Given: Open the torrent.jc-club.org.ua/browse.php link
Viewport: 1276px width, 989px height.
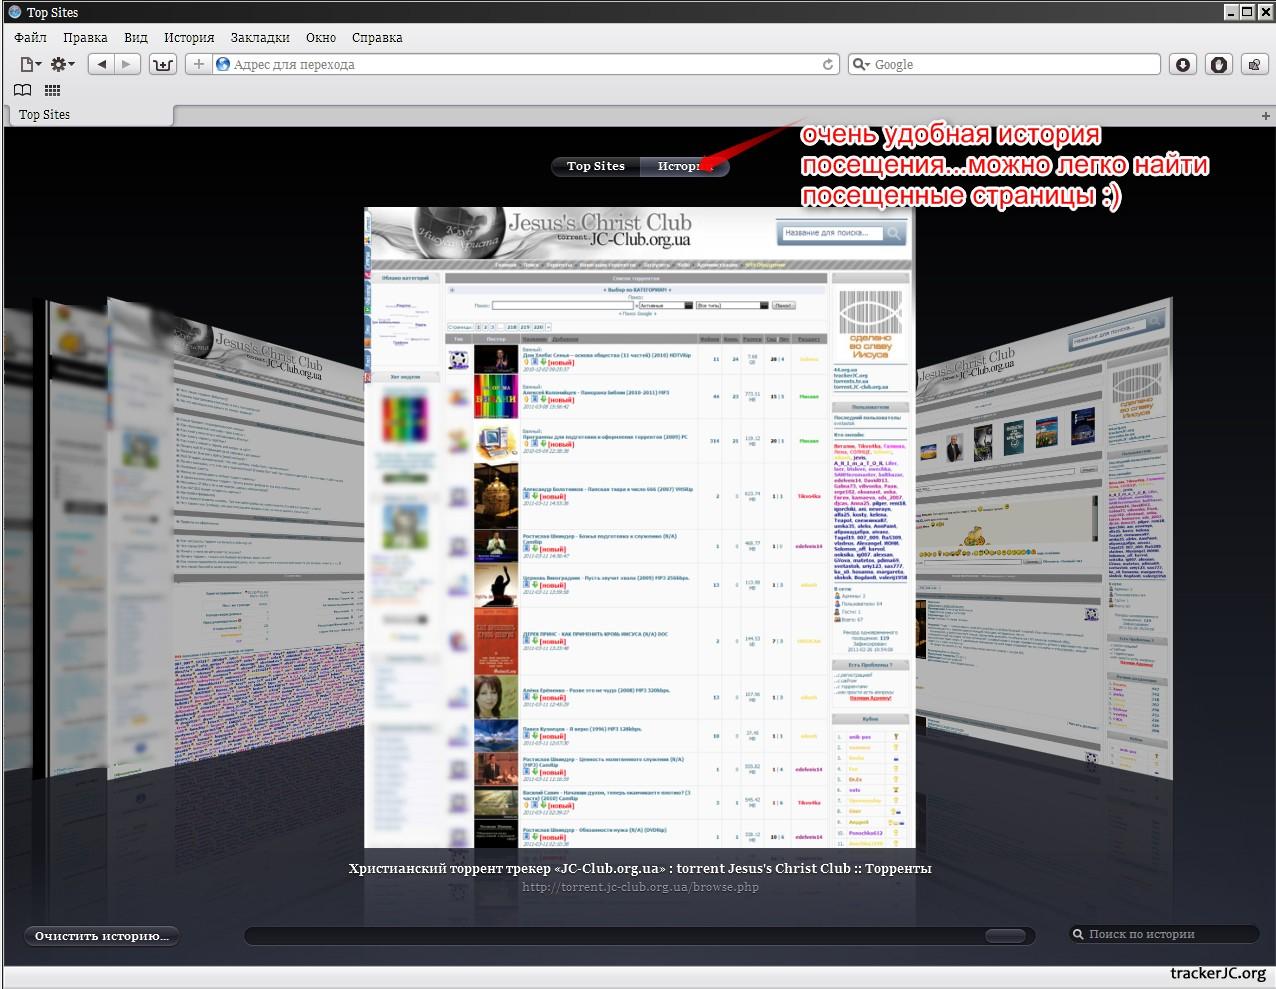Looking at the screenshot, I should (x=640, y=887).
